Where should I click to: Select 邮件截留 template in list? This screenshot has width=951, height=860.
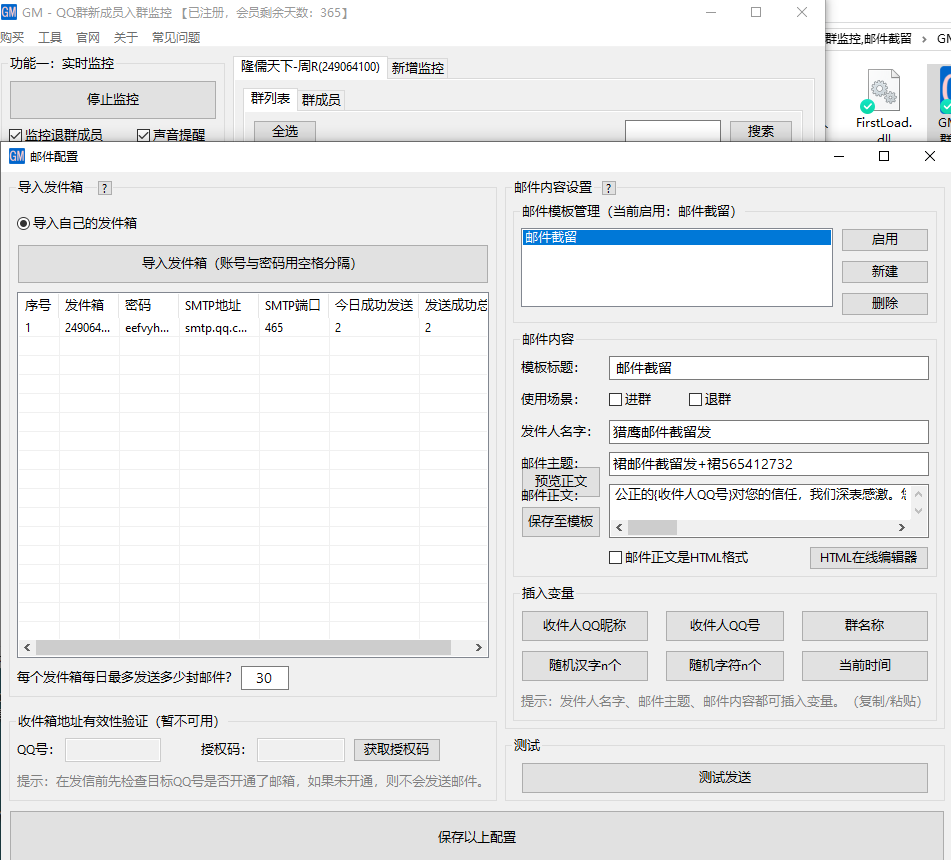(x=676, y=238)
